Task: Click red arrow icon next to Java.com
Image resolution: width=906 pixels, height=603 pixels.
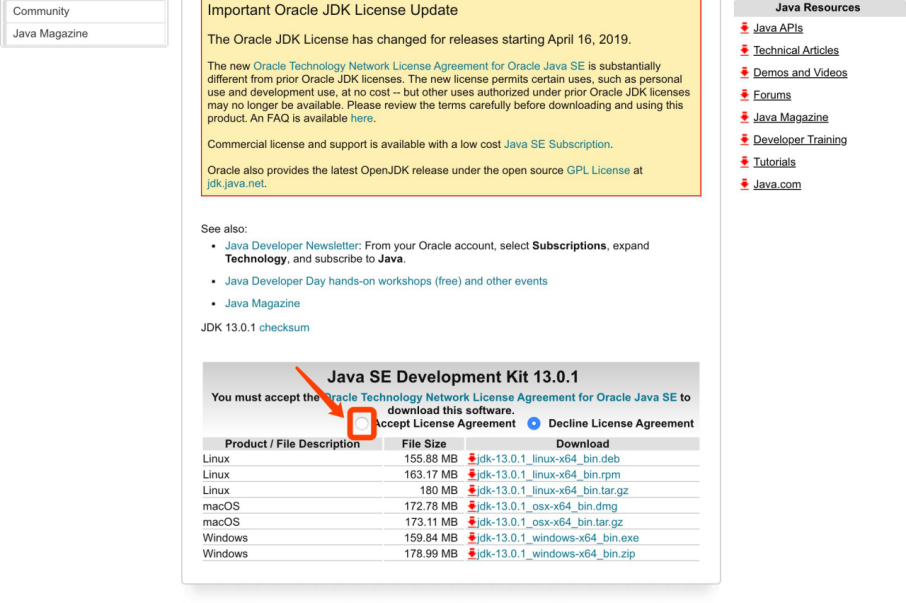Action: click(744, 184)
